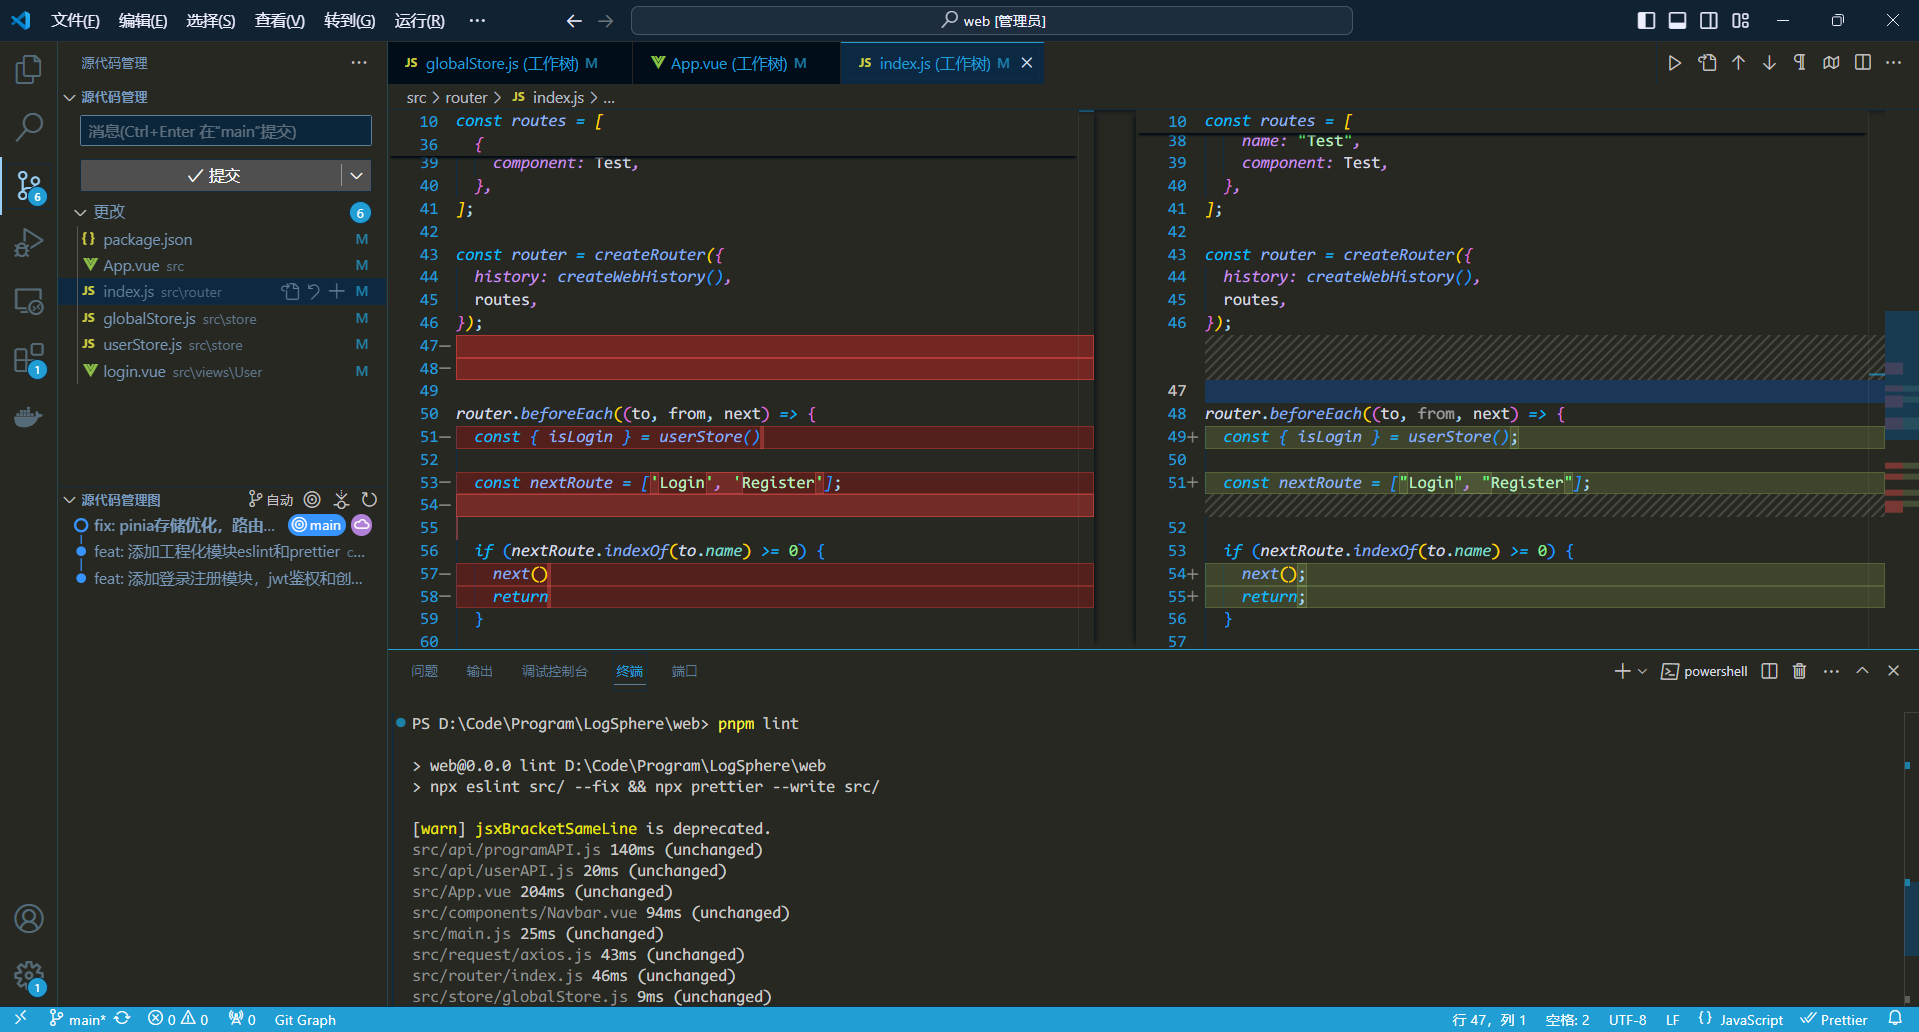Open the editor toolbar More Actions ellipsis

click(x=1893, y=63)
